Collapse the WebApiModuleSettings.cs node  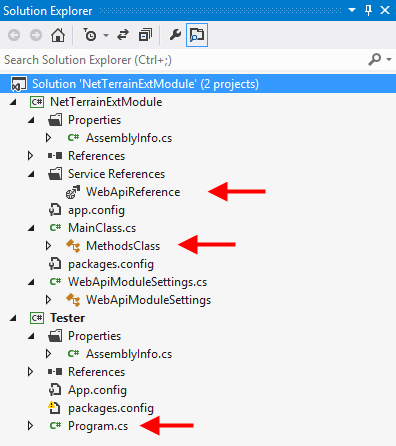click(31, 282)
